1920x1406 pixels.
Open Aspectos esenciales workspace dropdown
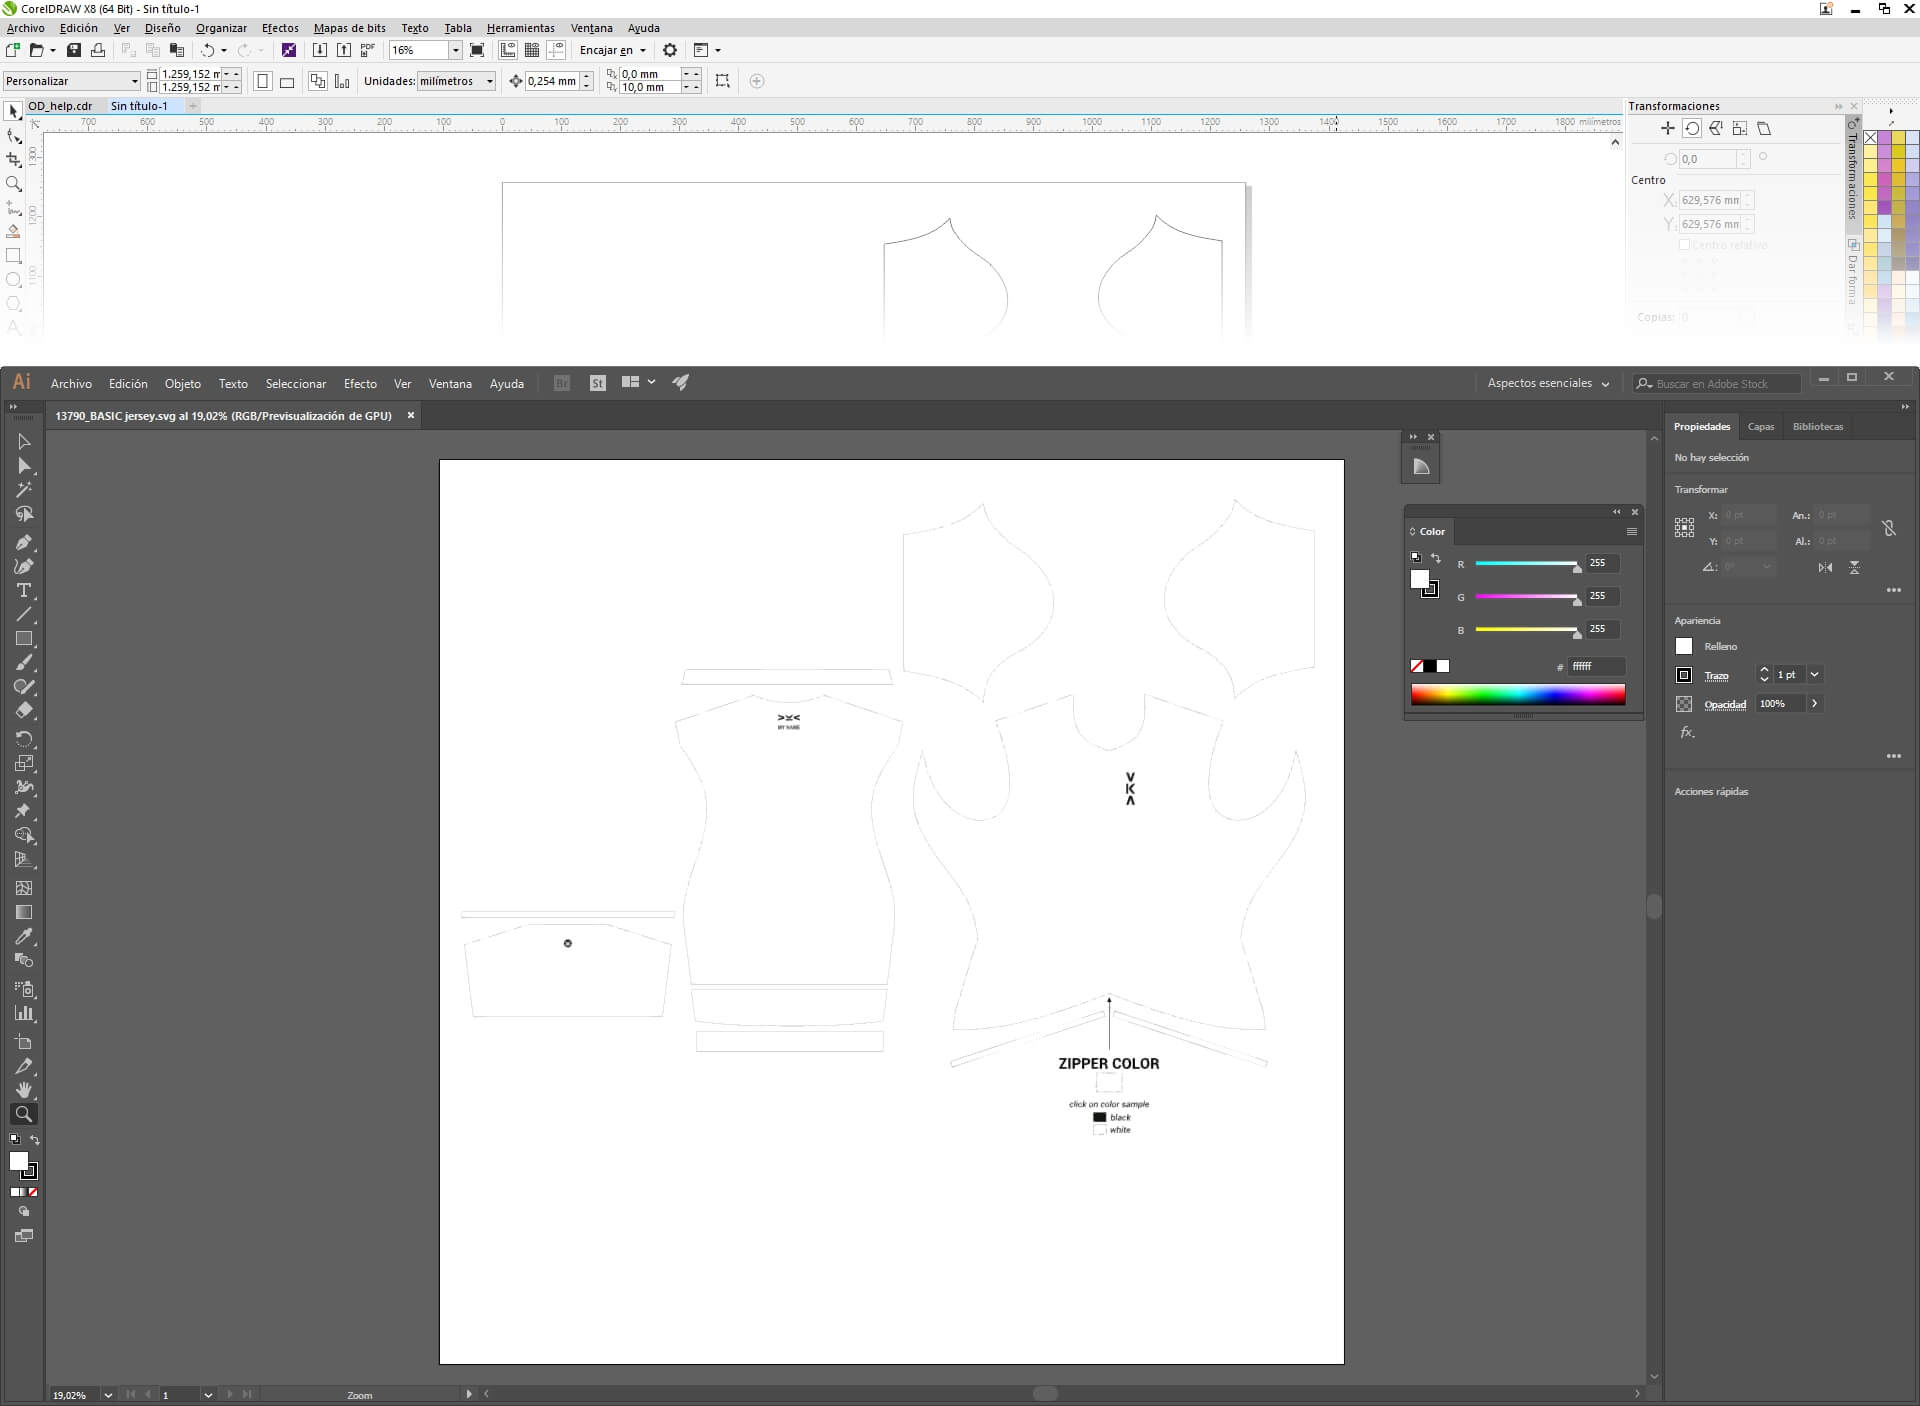tap(1548, 383)
